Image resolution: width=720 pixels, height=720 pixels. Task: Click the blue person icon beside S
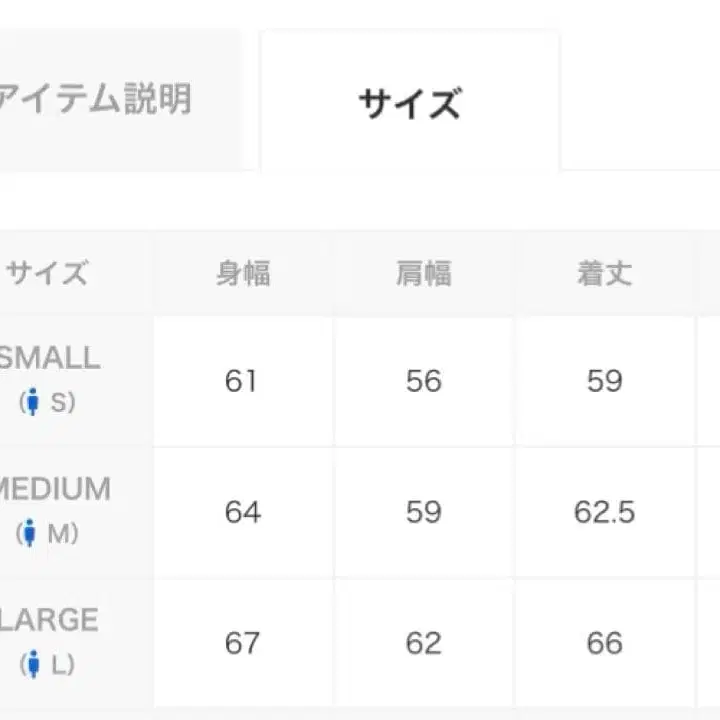pos(32,403)
